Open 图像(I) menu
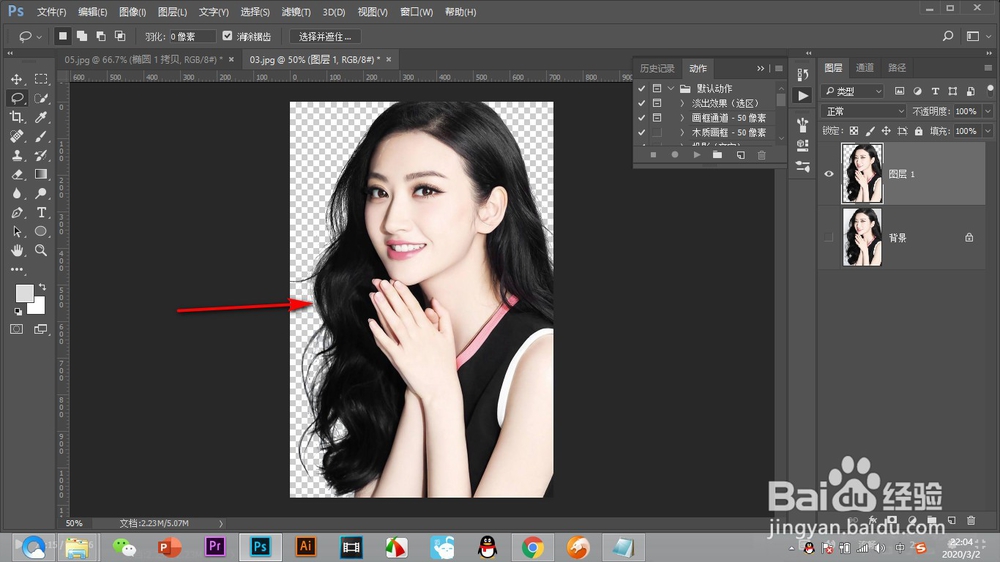Screen dimensions: 1000x562 133,12
